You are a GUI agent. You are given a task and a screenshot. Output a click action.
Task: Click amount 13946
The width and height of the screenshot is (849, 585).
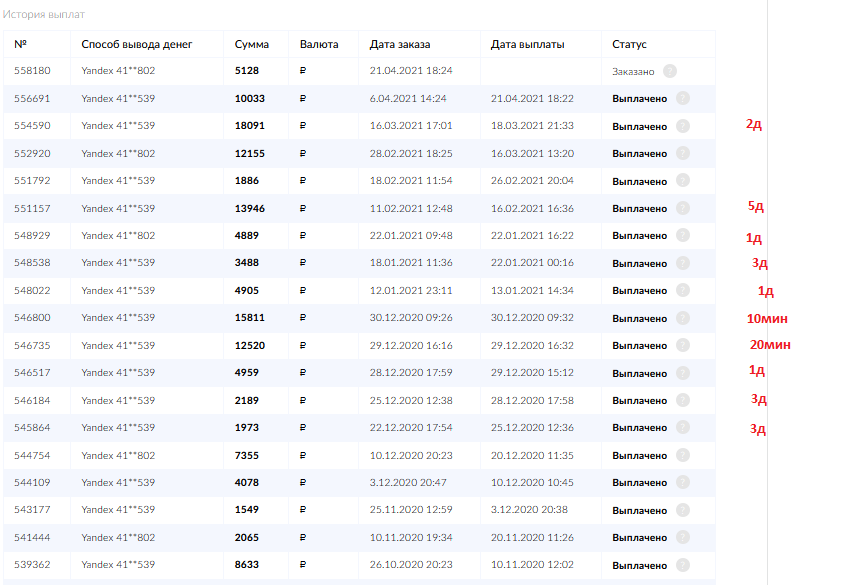pyautogui.click(x=250, y=209)
